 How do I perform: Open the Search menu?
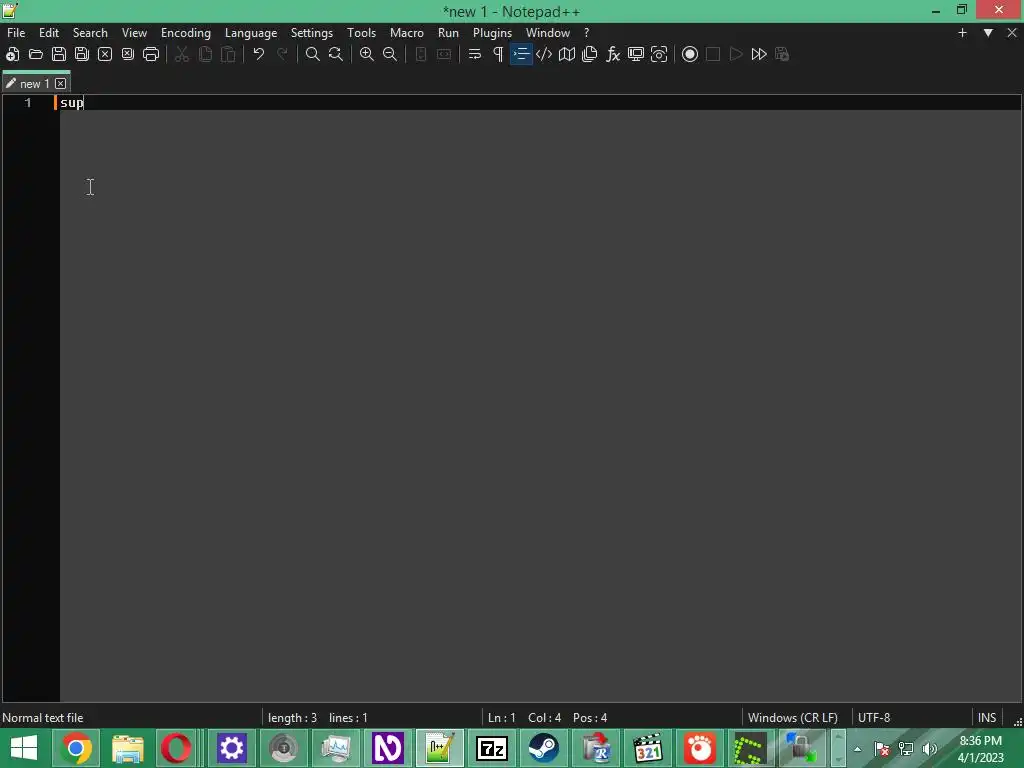(90, 33)
